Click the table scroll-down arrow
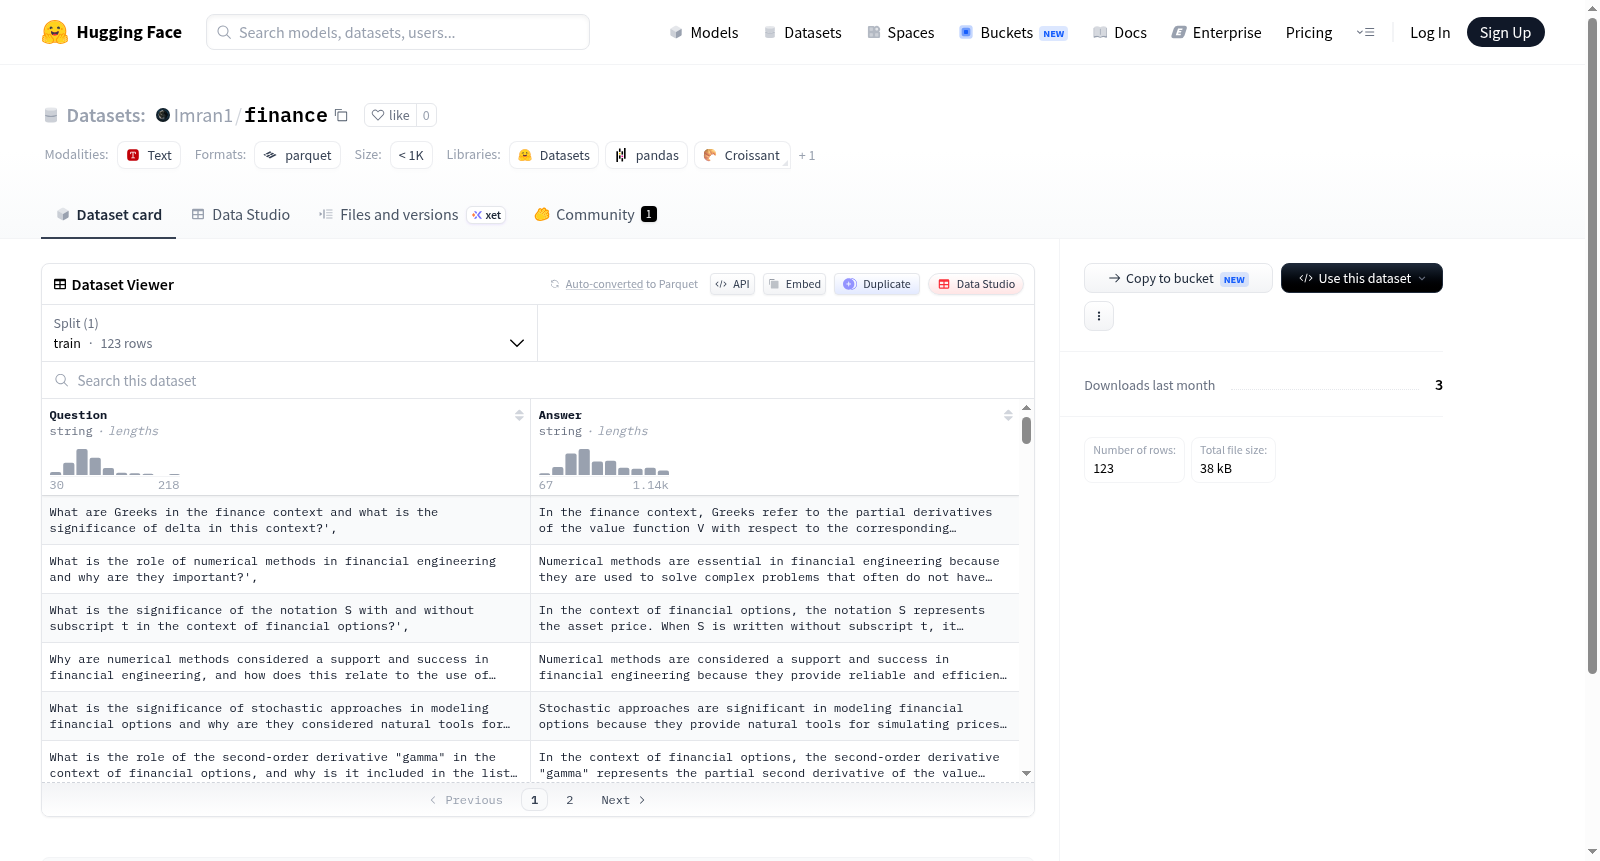 pyautogui.click(x=1026, y=773)
